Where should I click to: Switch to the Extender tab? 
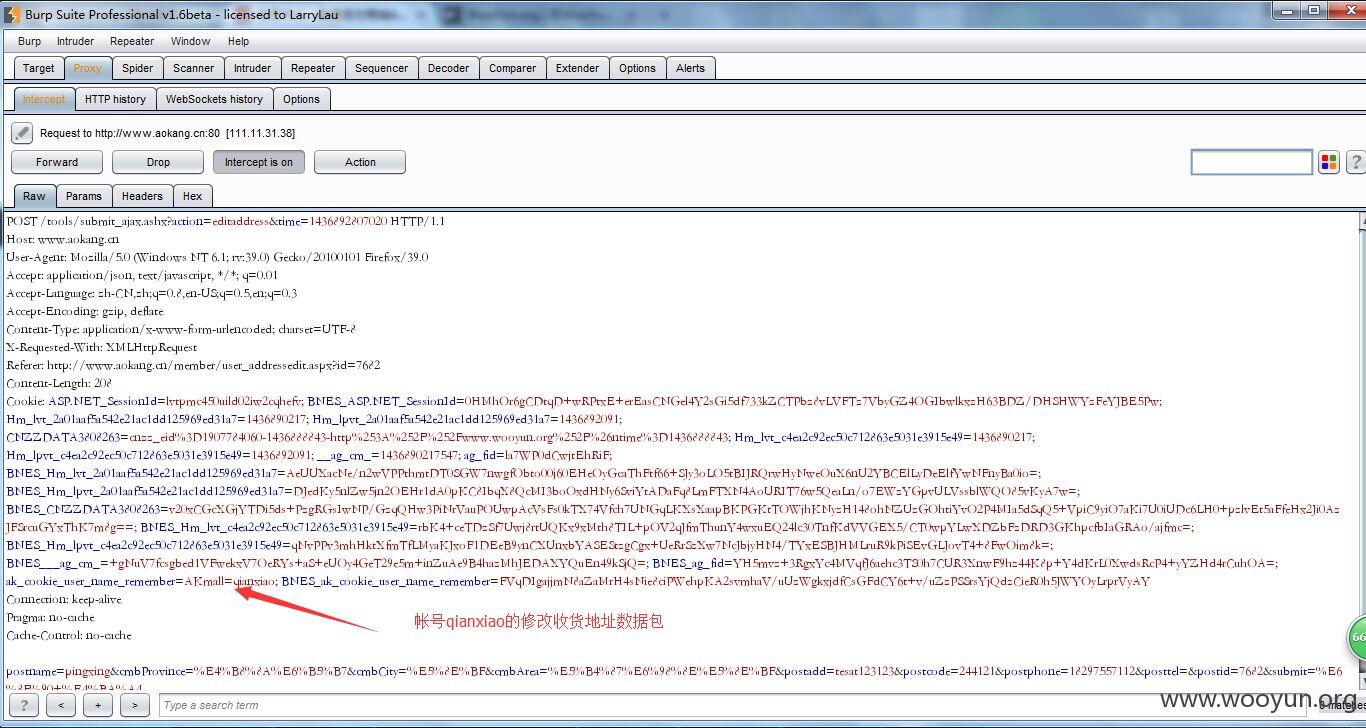(x=578, y=68)
